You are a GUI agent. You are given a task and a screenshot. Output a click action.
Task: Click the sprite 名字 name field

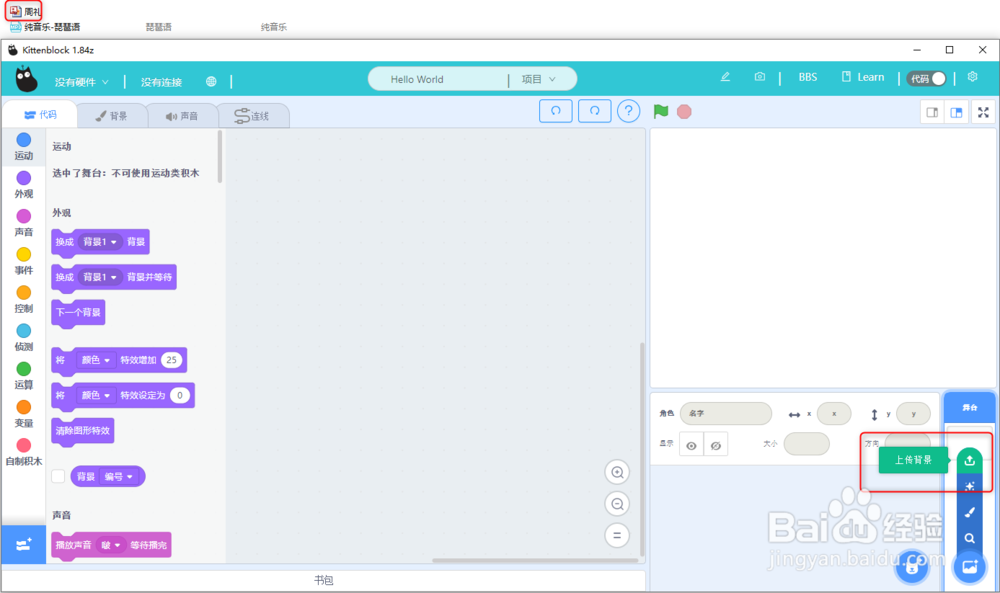click(x=726, y=414)
